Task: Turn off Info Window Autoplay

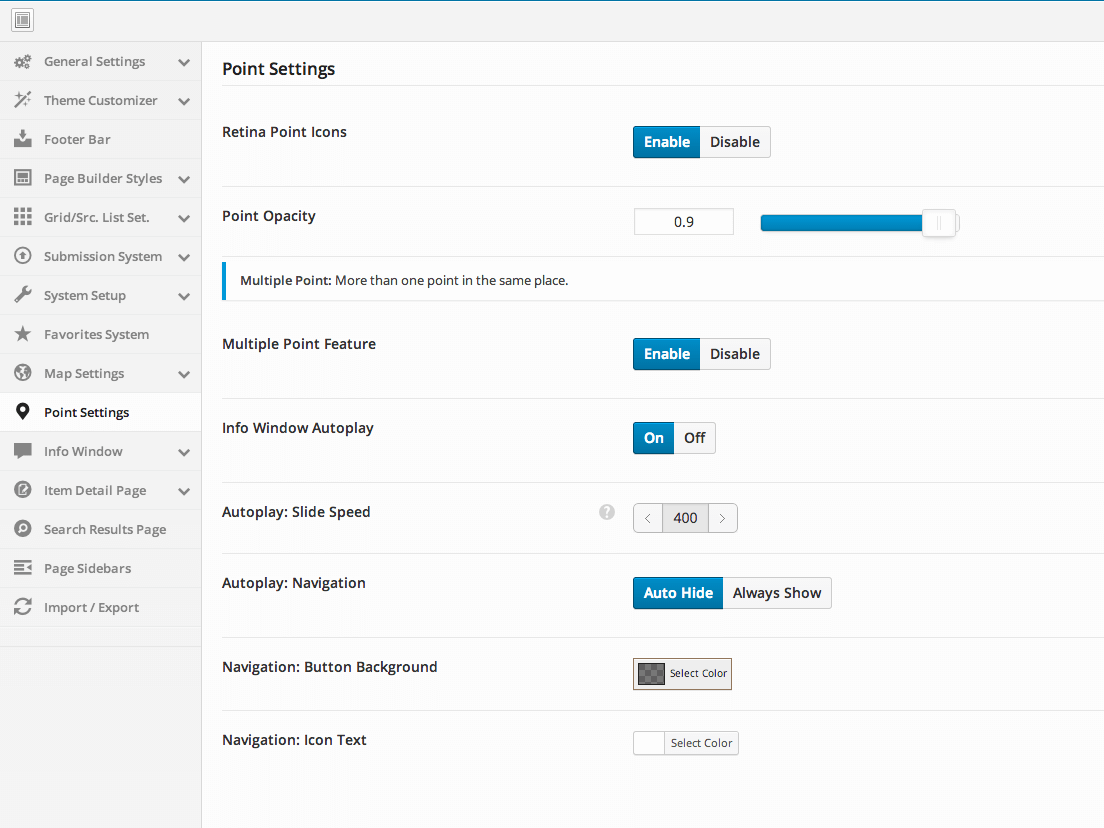Action: [x=694, y=438]
